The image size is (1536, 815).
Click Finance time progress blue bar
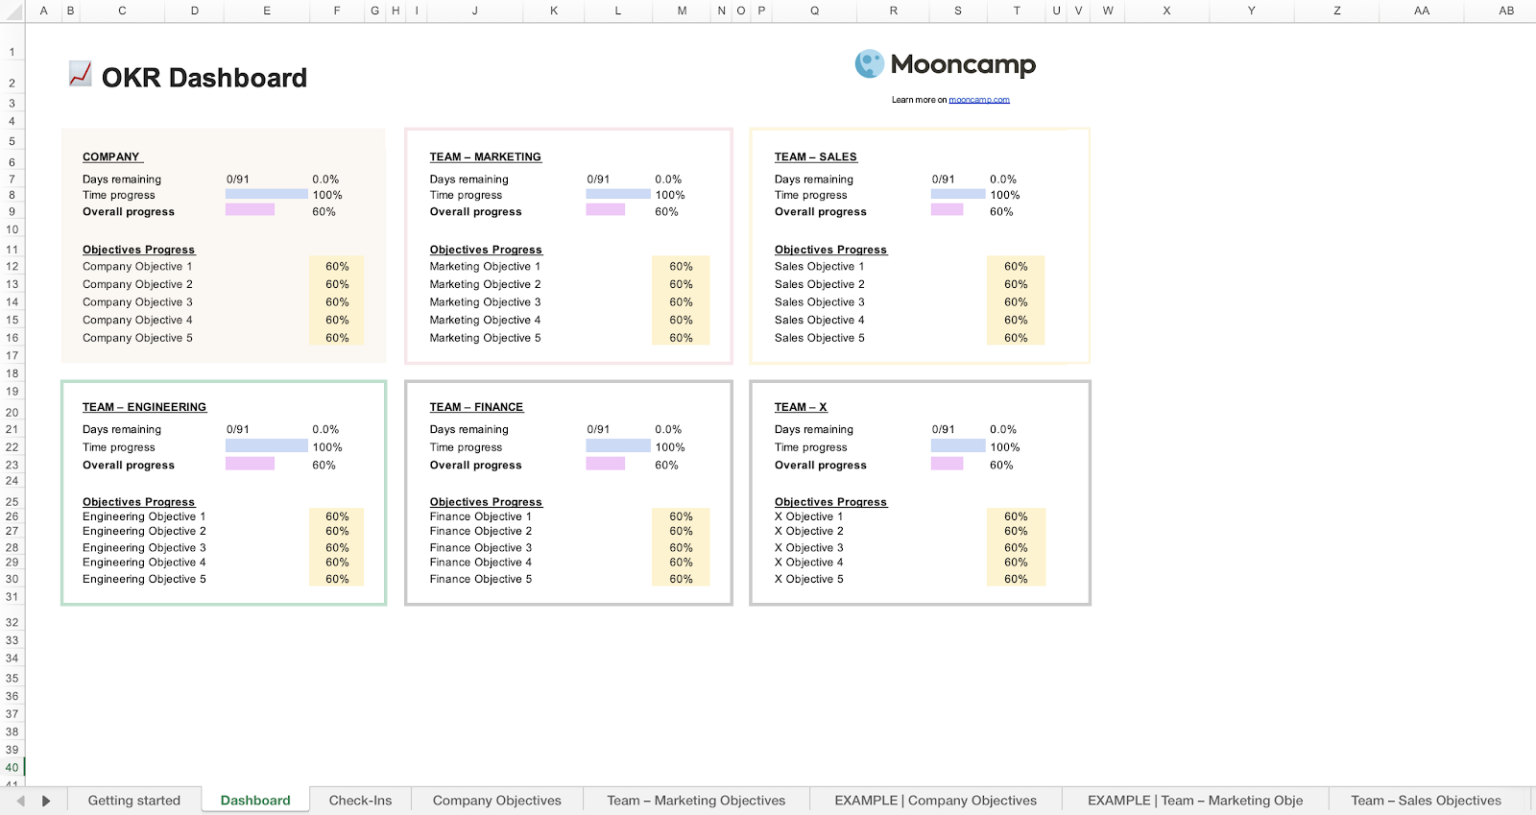tap(618, 446)
